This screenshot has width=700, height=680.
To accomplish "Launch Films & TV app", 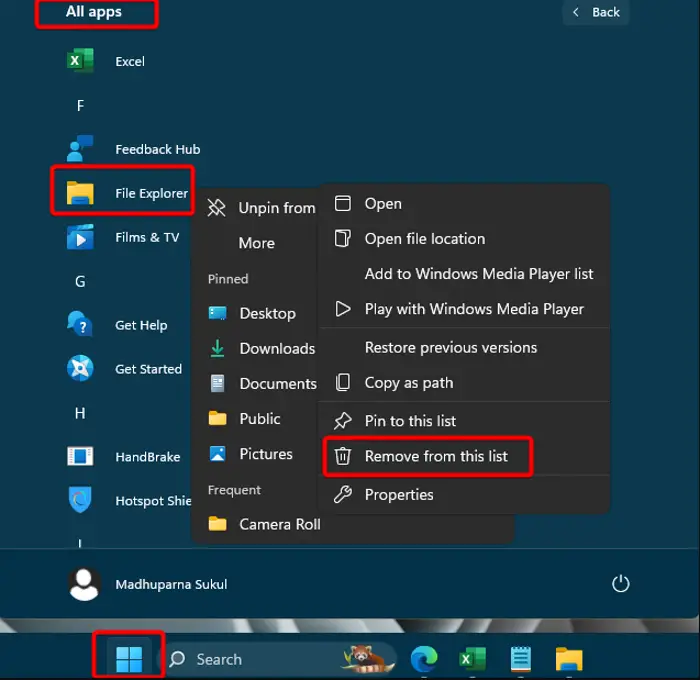I will (x=123, y=237).
